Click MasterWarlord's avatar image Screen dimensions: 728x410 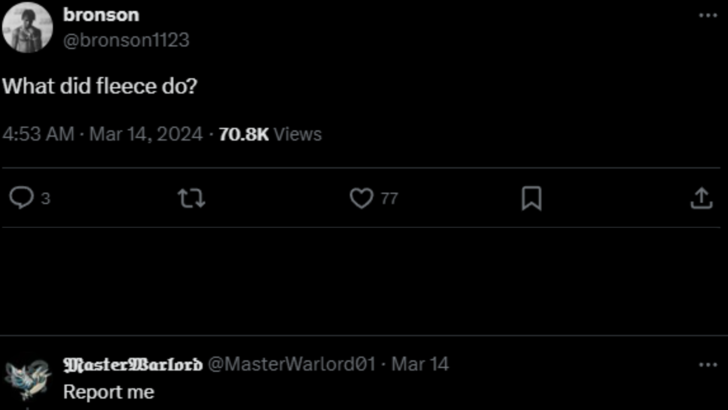pyautogui.click(x=28, y=380)
